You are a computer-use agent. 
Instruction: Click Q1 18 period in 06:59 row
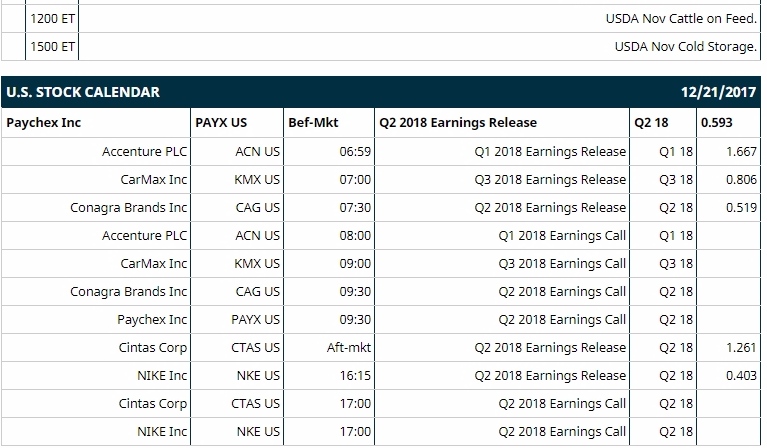(x=676, y=152)
